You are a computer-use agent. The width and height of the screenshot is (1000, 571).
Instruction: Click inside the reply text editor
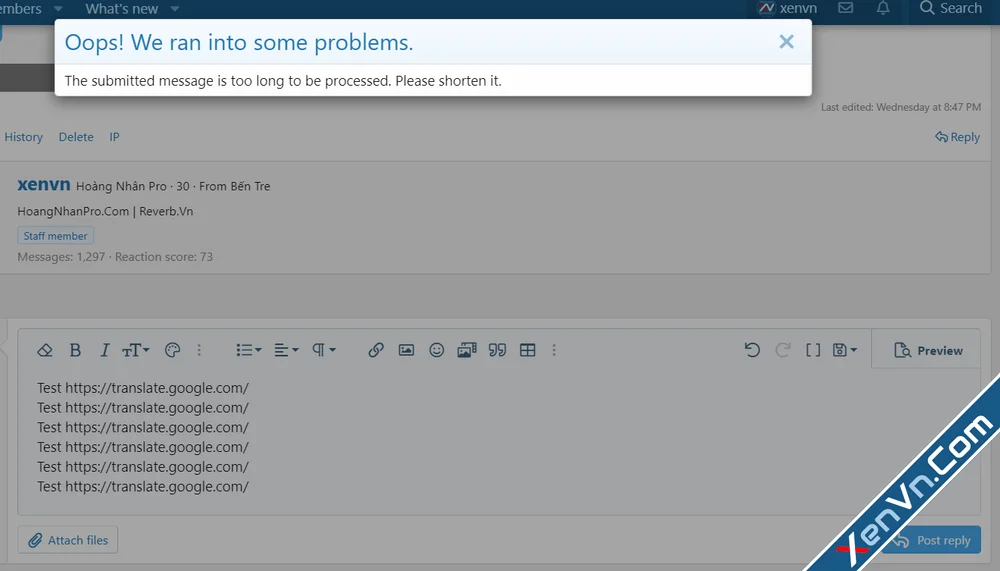coord(497,440)
